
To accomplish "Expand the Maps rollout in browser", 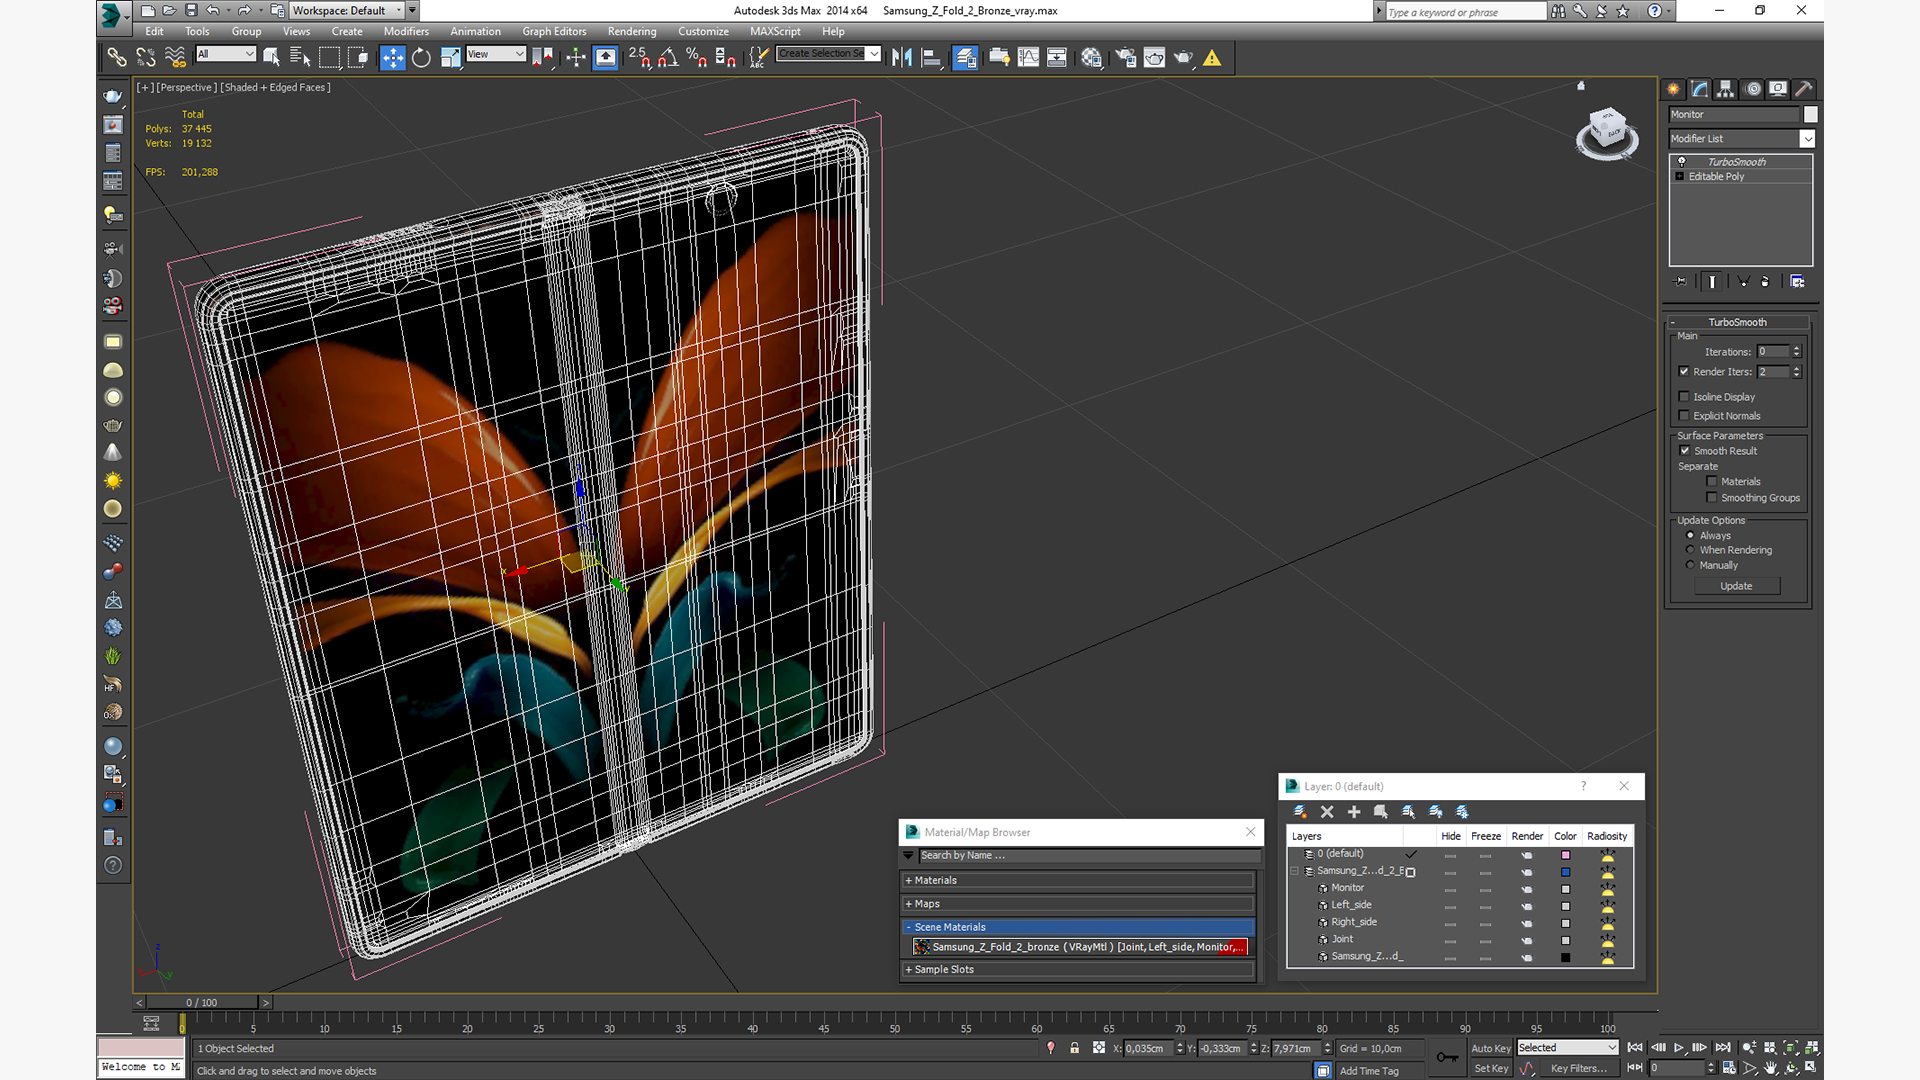I will [x=1078, y=903].
